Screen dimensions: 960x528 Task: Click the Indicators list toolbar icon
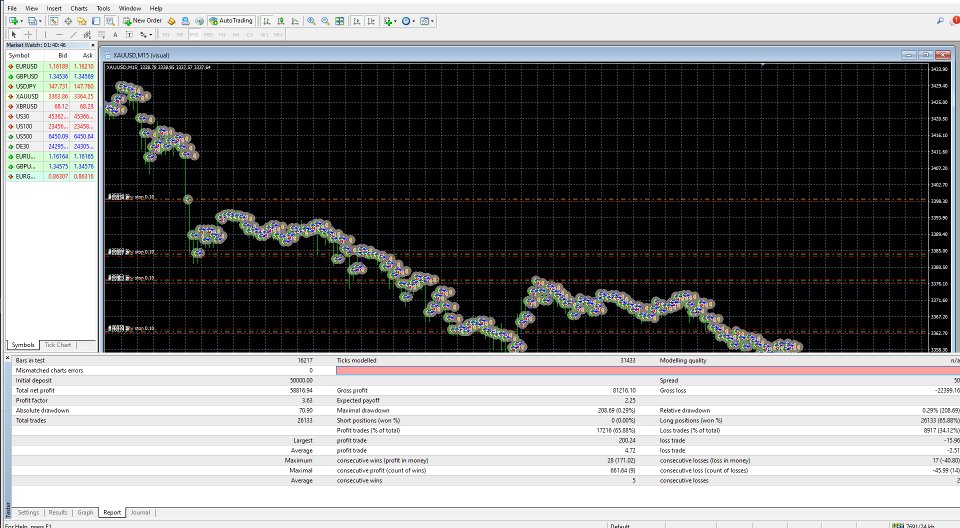click(x=387, y=21)
